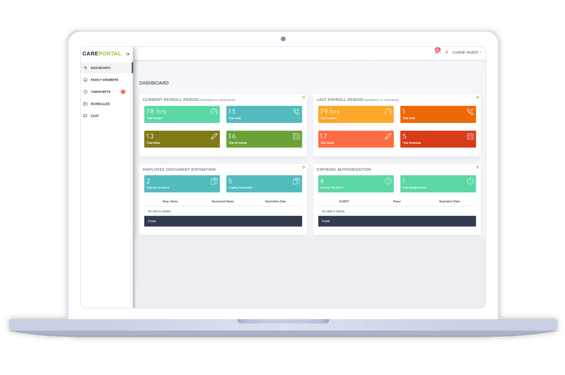This screenshot has width=565, height=375.
Task: Click the user profile icon in the header
Action: 446,52
